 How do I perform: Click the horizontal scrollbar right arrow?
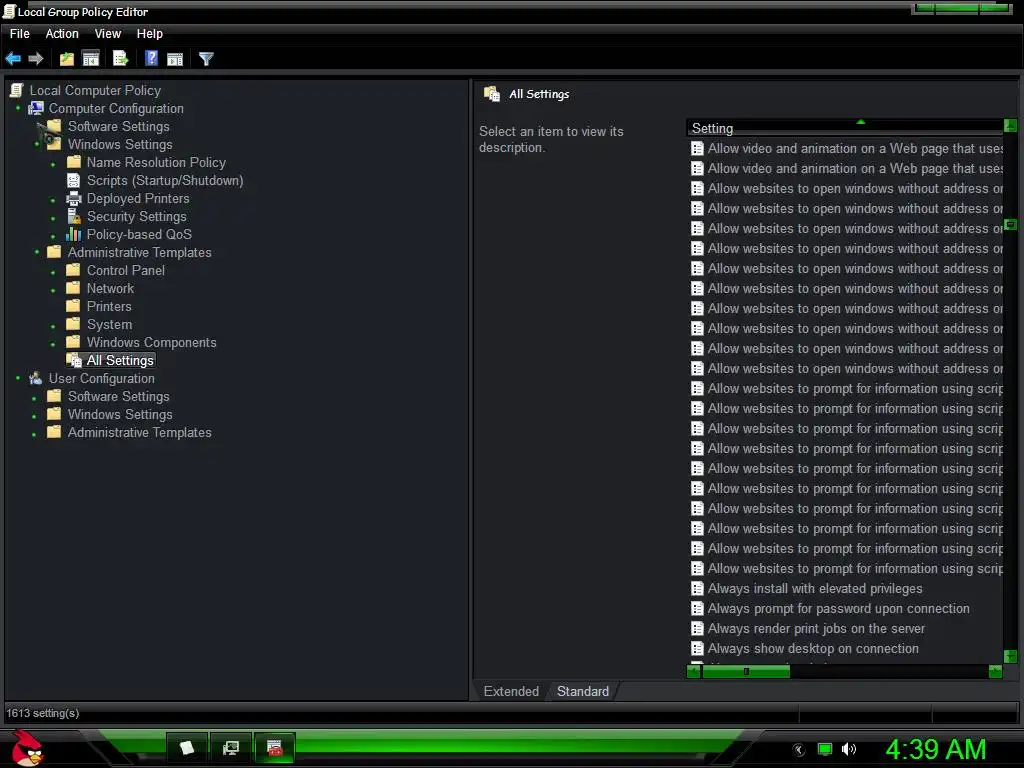[x=995, y=671]
